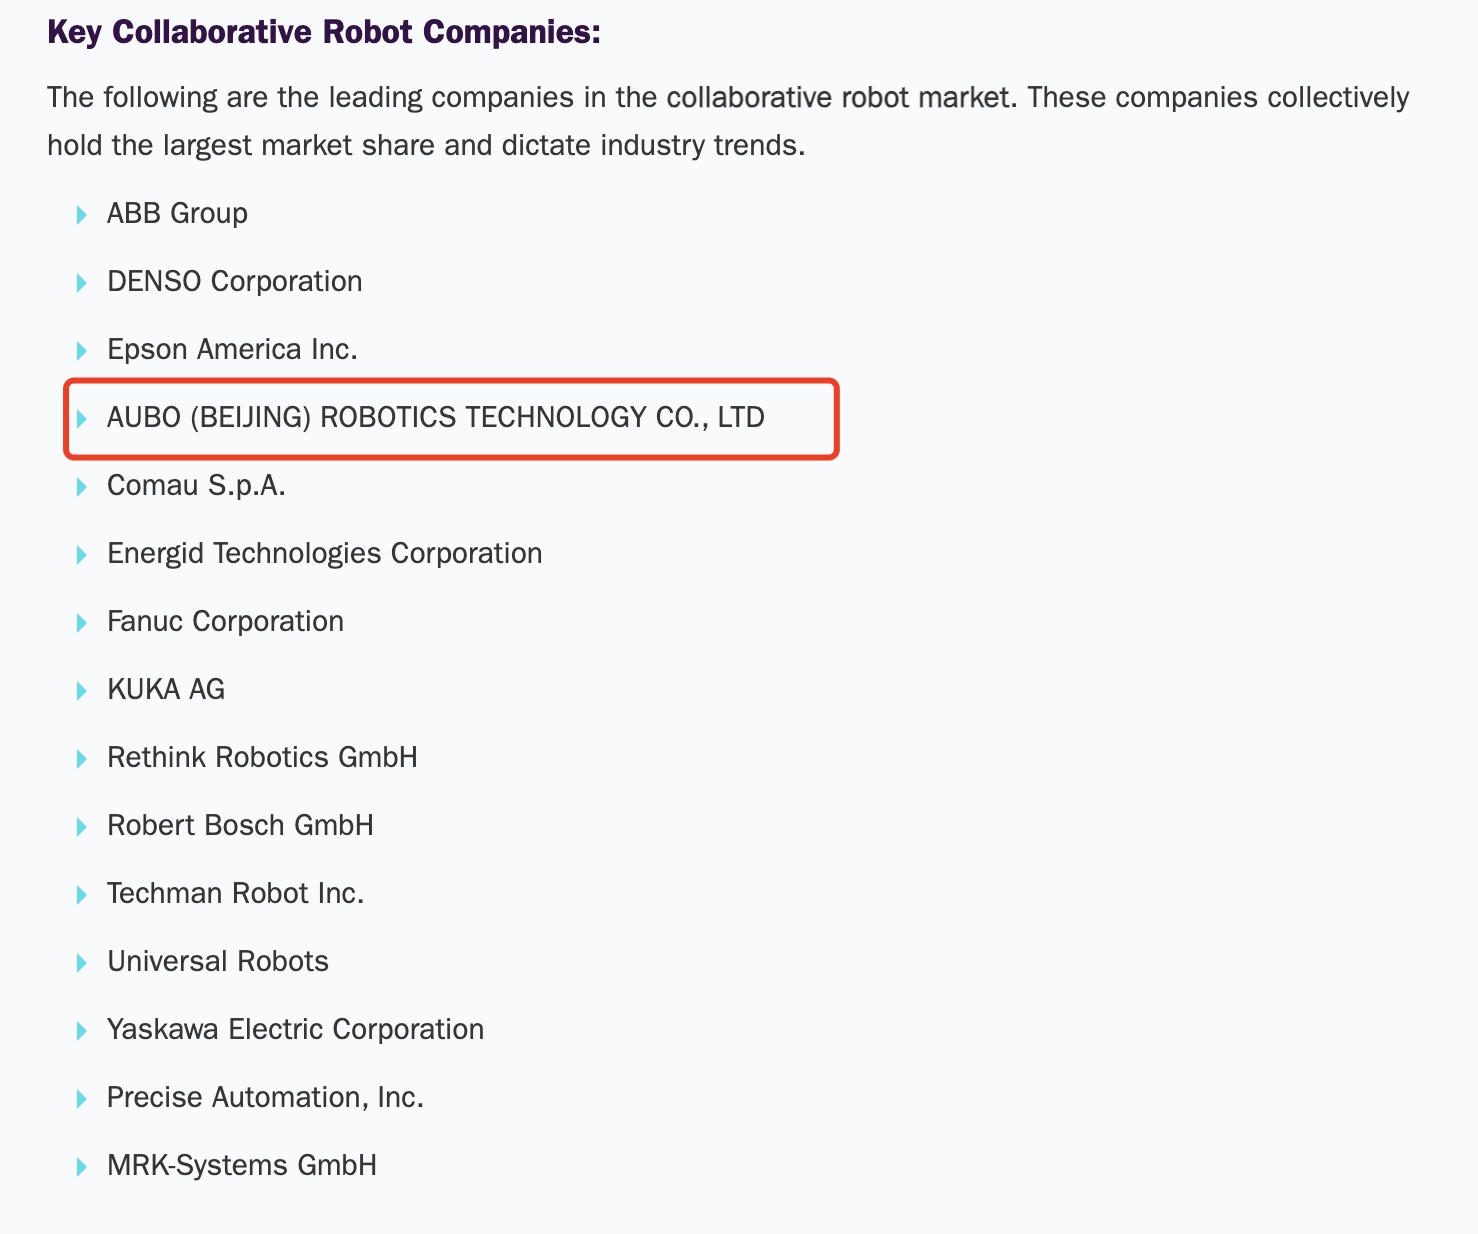
Task: Click bullet arrow beside Epson America Inc.
Action: coord(82,351)
